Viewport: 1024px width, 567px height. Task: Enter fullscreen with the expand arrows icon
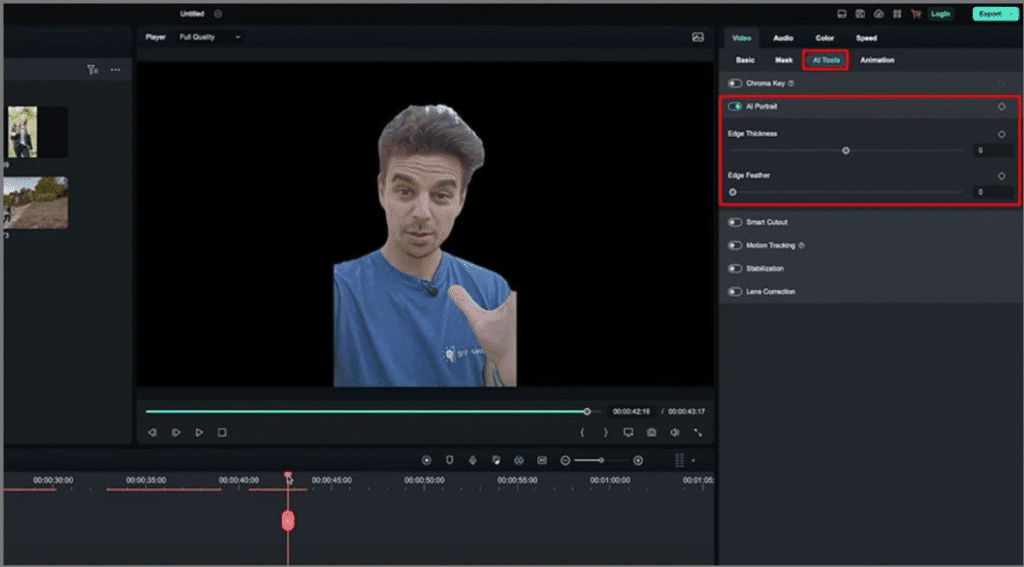point(698,432)
